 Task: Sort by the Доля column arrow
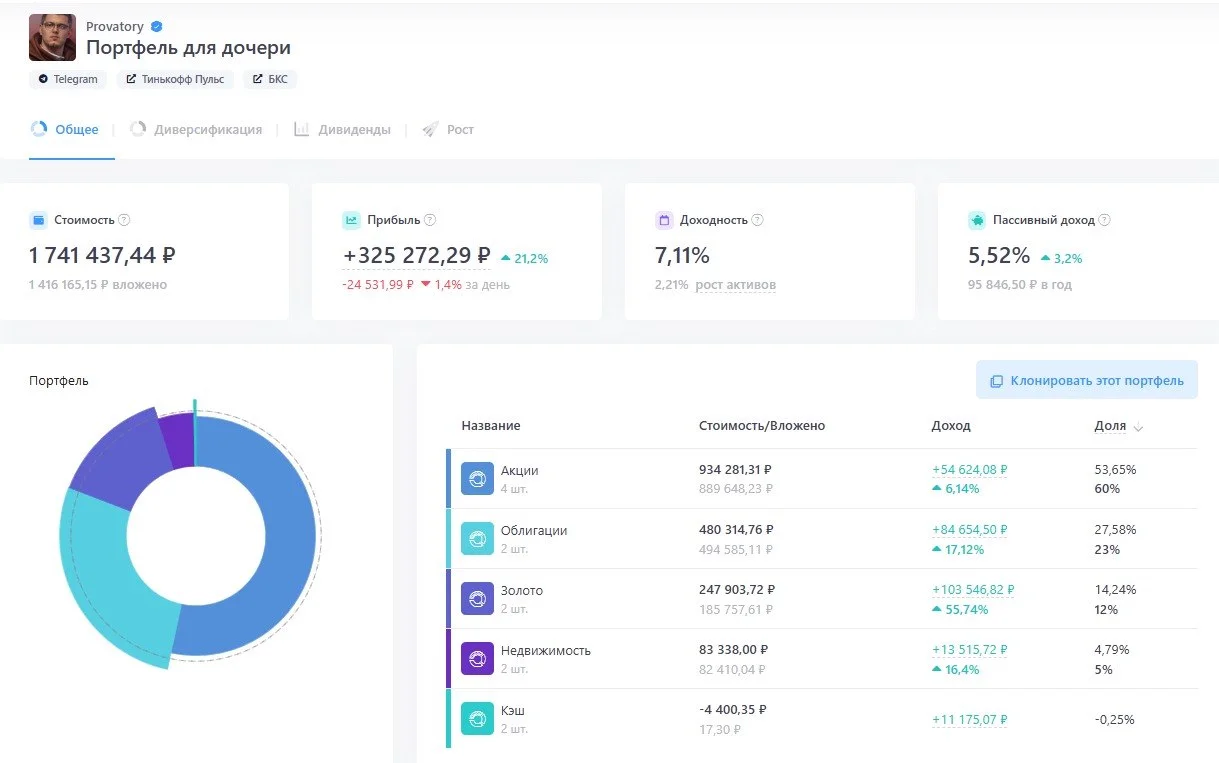1138,427
